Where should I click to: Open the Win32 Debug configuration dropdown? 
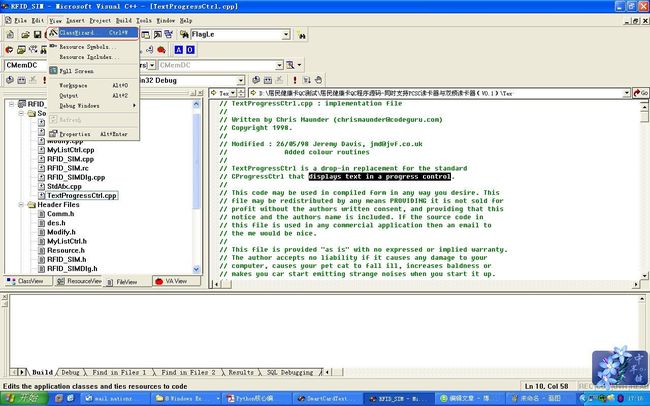tap(241, 80)
